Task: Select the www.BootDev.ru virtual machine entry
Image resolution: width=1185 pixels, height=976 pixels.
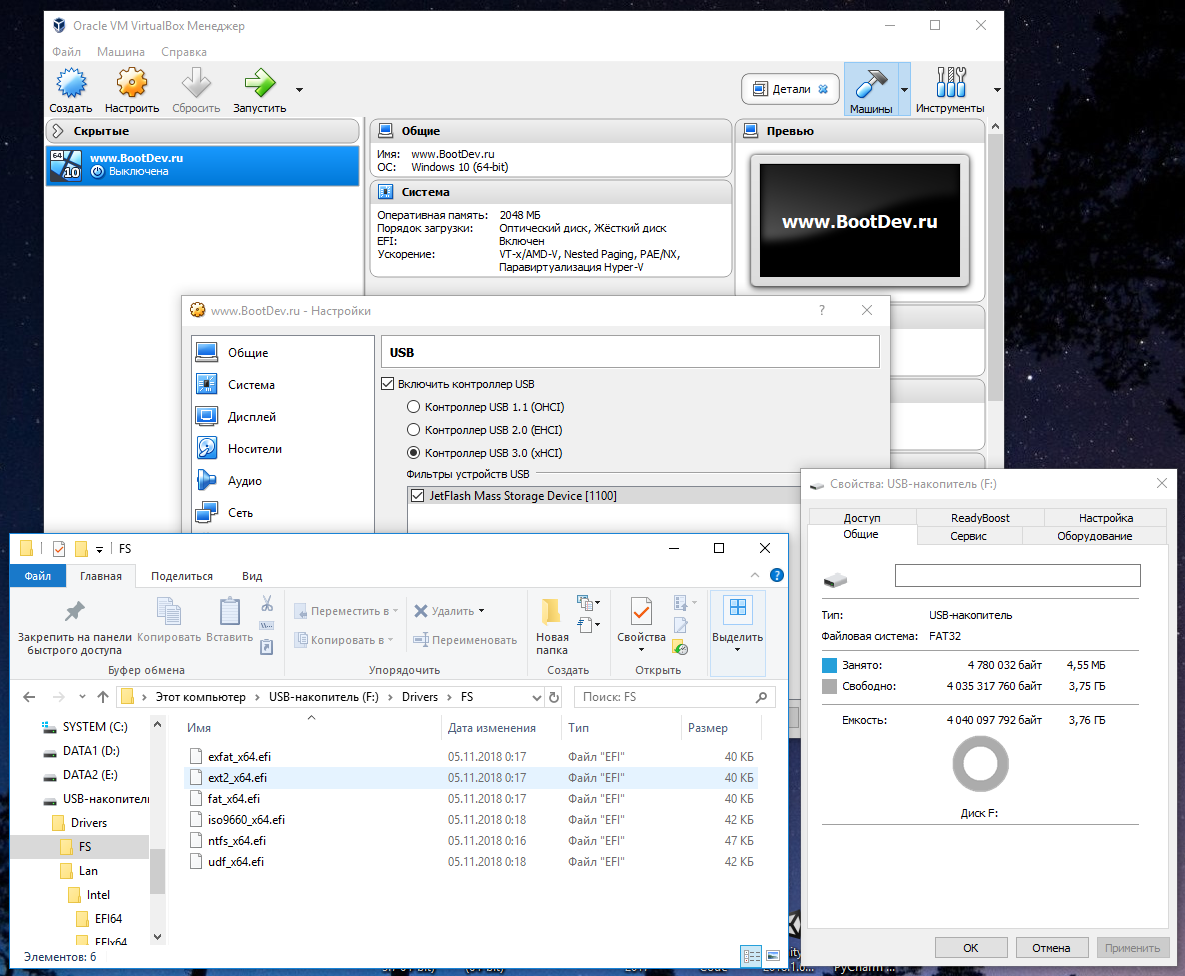Action: click(202, 165)
